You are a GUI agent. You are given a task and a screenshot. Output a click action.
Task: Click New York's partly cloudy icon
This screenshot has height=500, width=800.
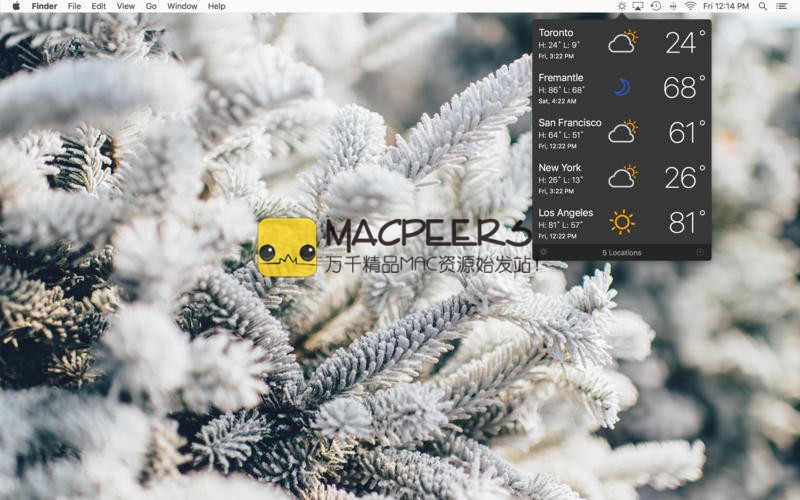point(623,176)
